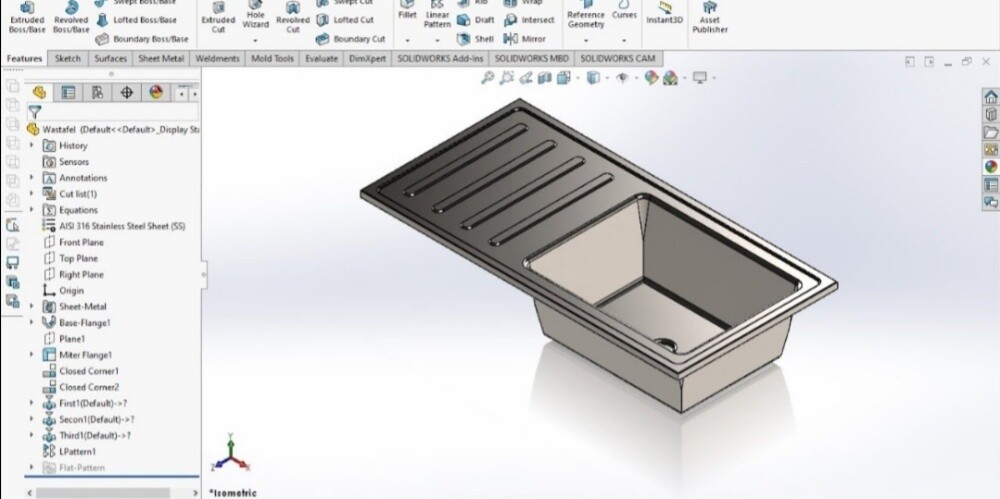Go to the Evaluate tab
The height and width of the screenshot is (499, 1000).
tap(321, 59)
